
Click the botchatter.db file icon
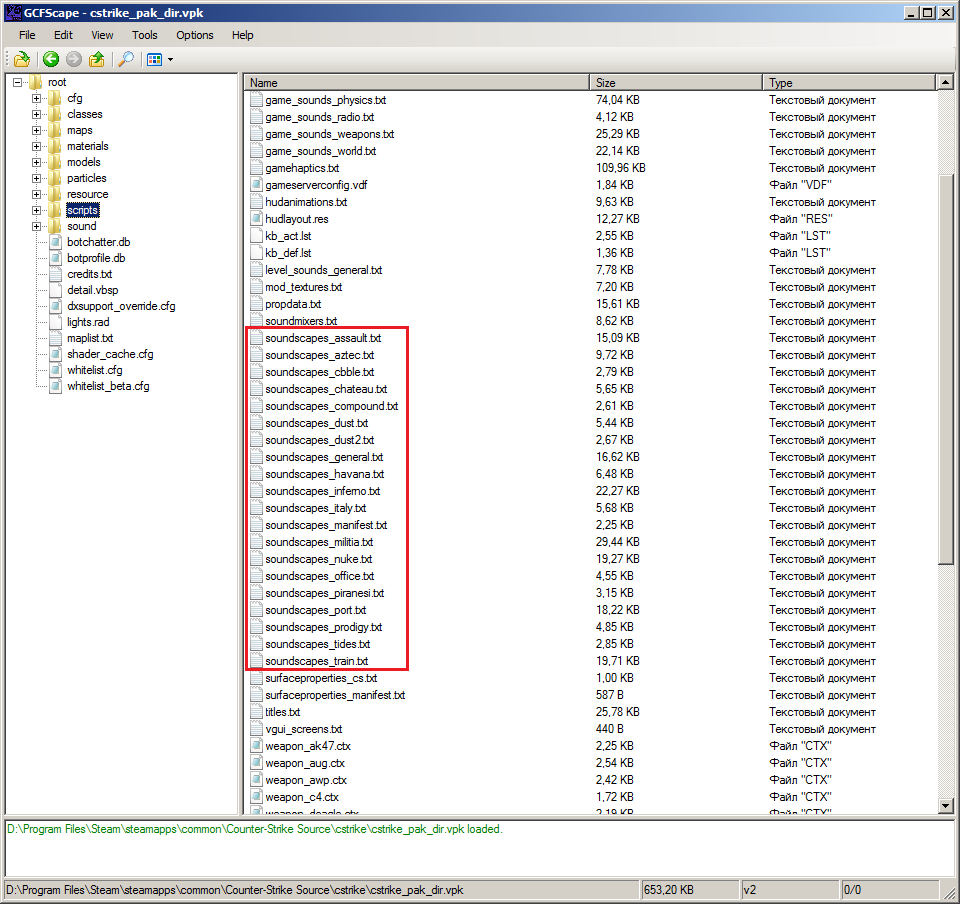55,242
